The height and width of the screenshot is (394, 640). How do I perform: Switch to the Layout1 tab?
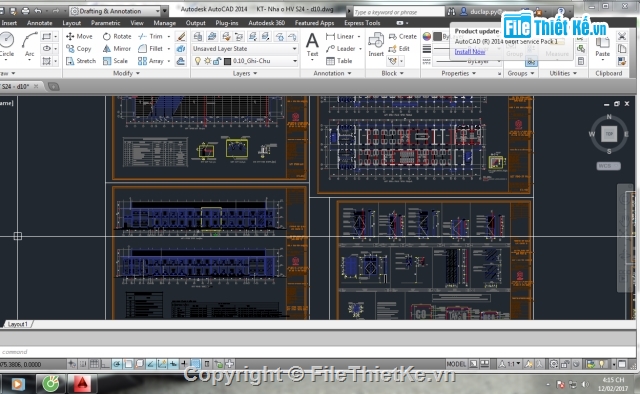pyautogui.click(x=18, y=324)
